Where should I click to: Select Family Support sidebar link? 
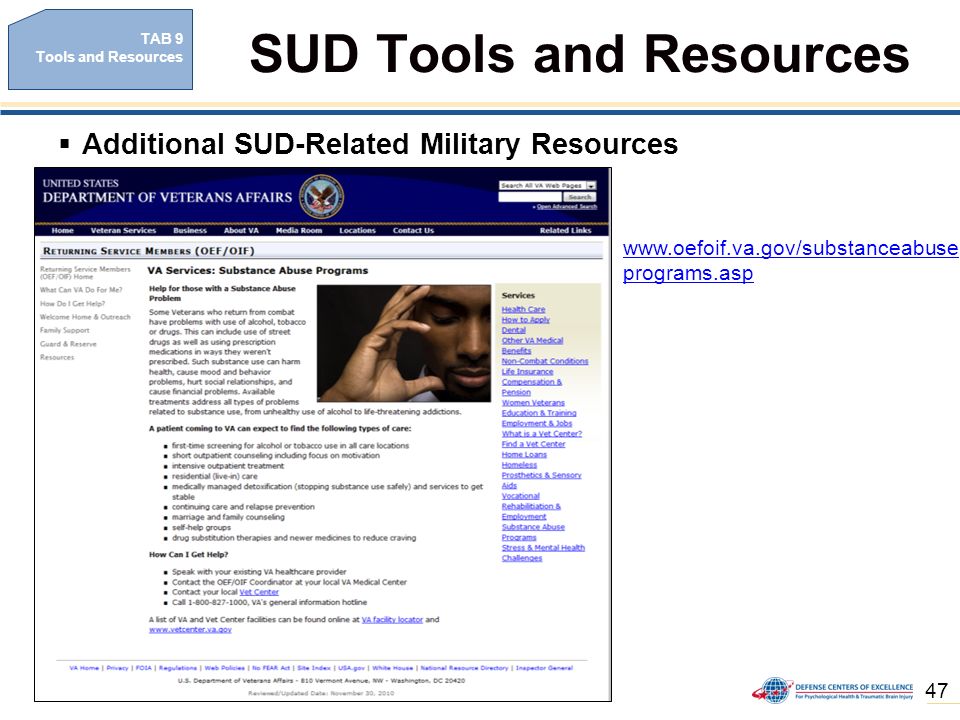tap(64, 331)
